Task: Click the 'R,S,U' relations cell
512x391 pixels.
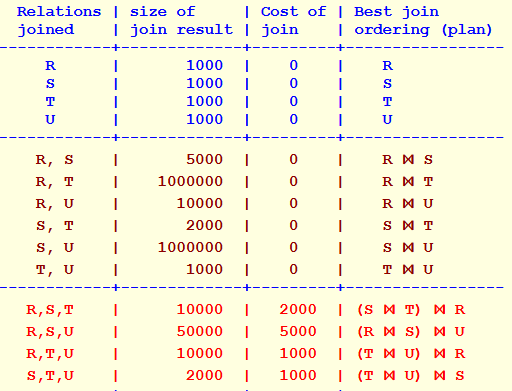Action: pos(50,332)
